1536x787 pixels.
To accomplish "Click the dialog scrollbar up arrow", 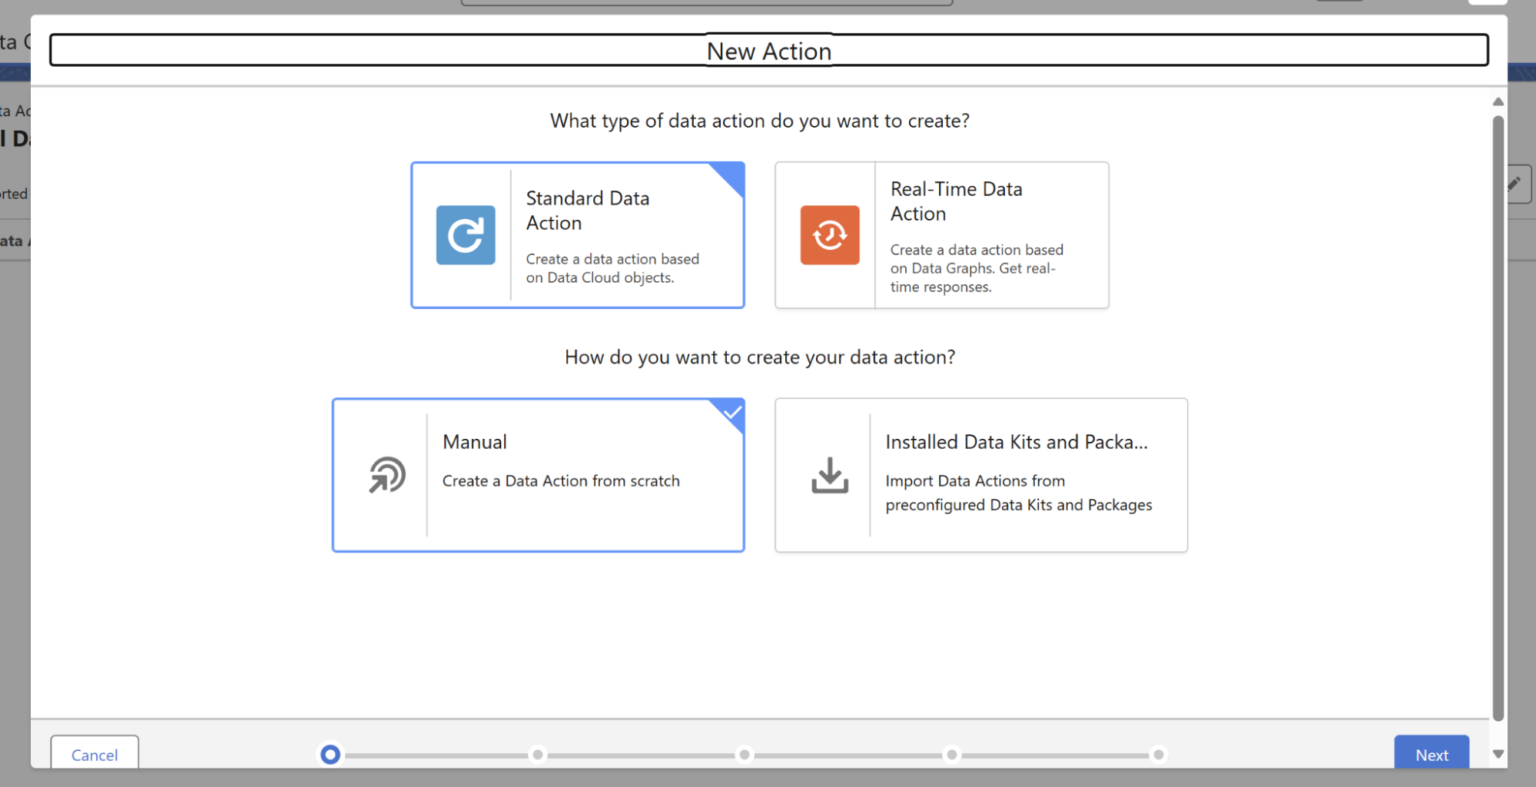I will click(1498, 102).
